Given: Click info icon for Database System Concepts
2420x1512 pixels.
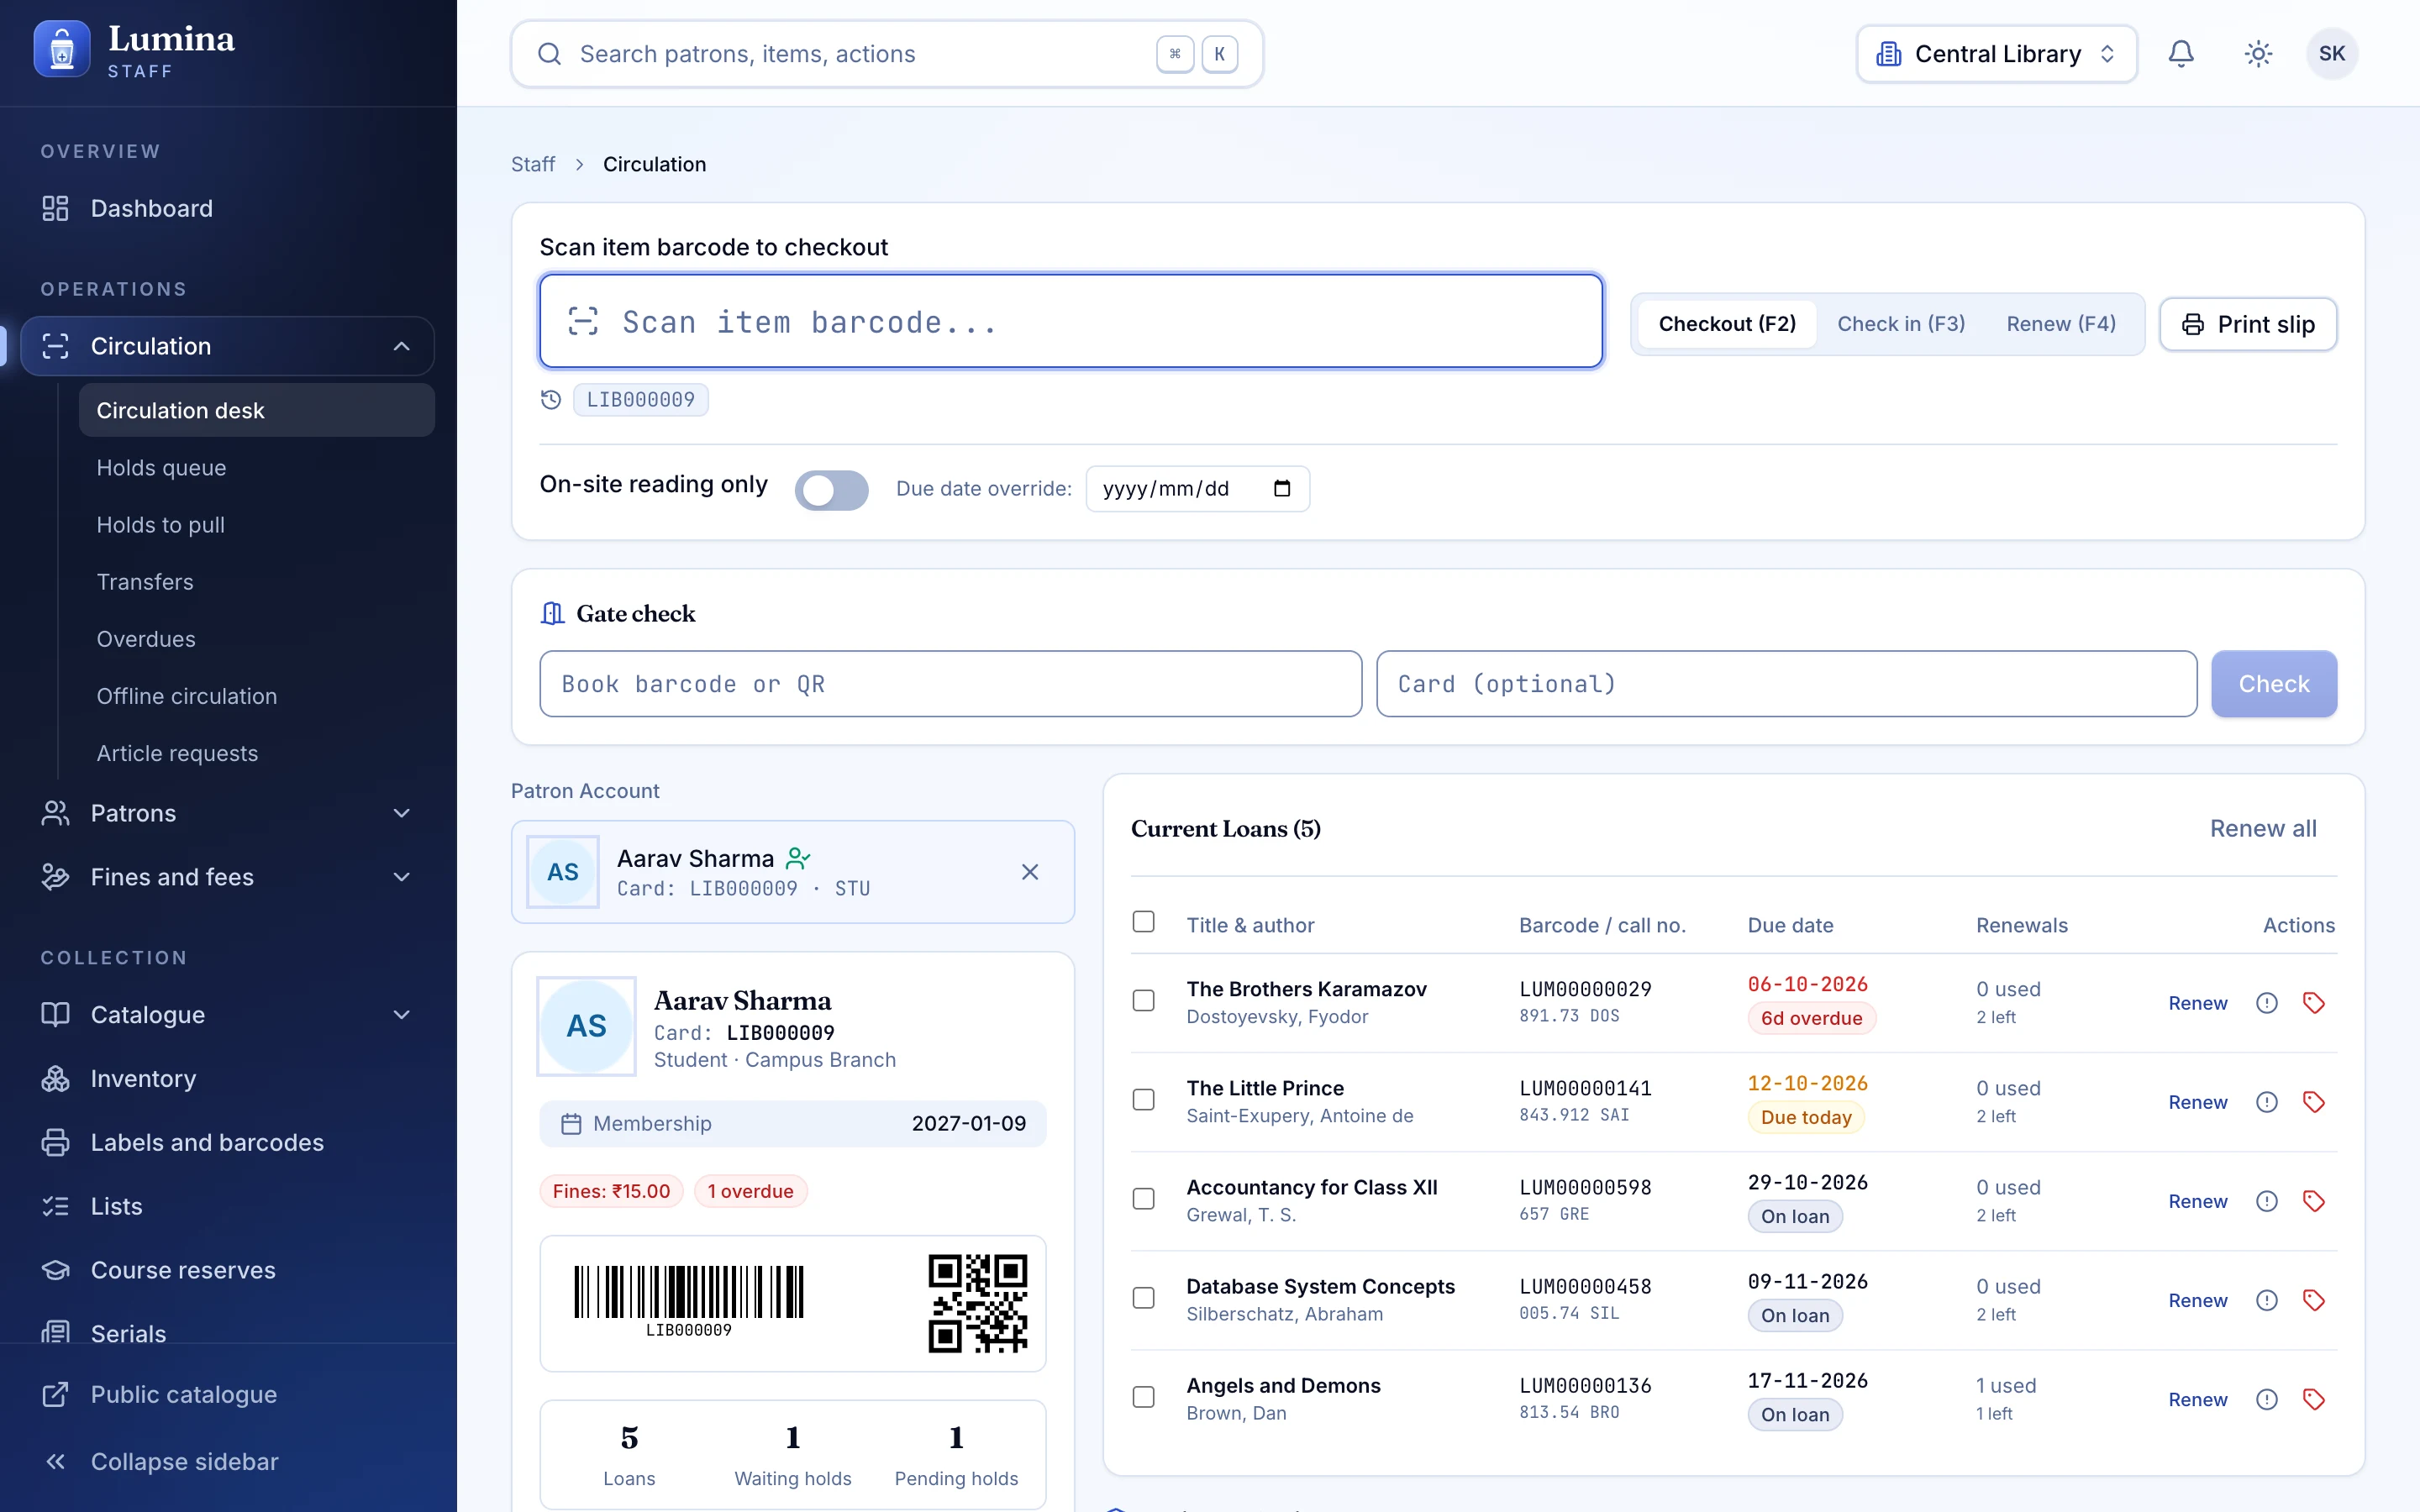Looking at the screenshot, I should 2267,1300.
